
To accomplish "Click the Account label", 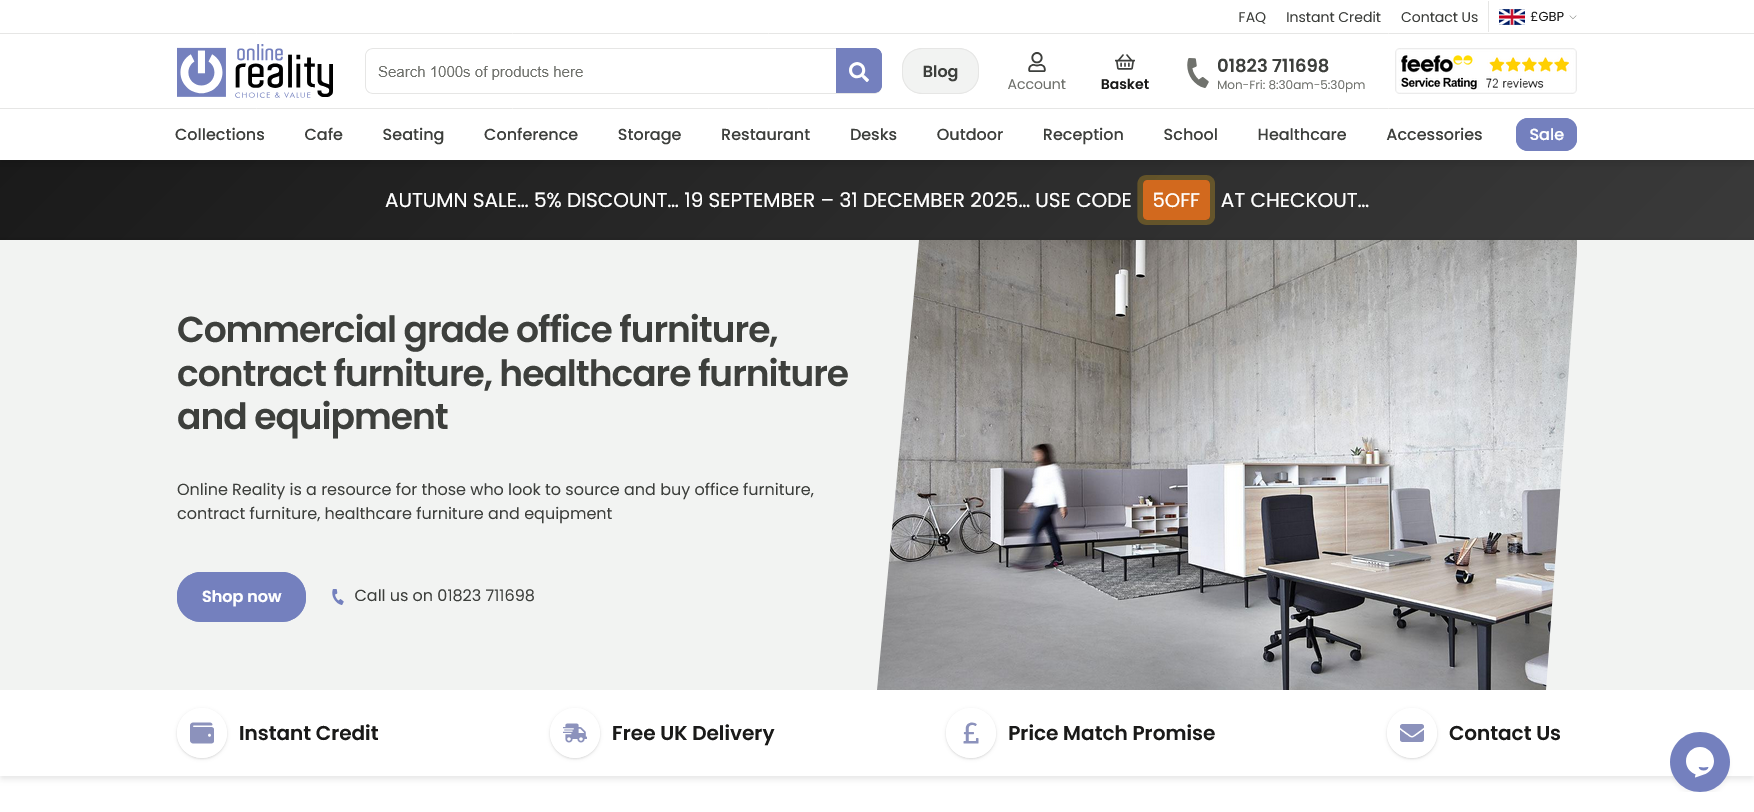I will click(1037, 84).
